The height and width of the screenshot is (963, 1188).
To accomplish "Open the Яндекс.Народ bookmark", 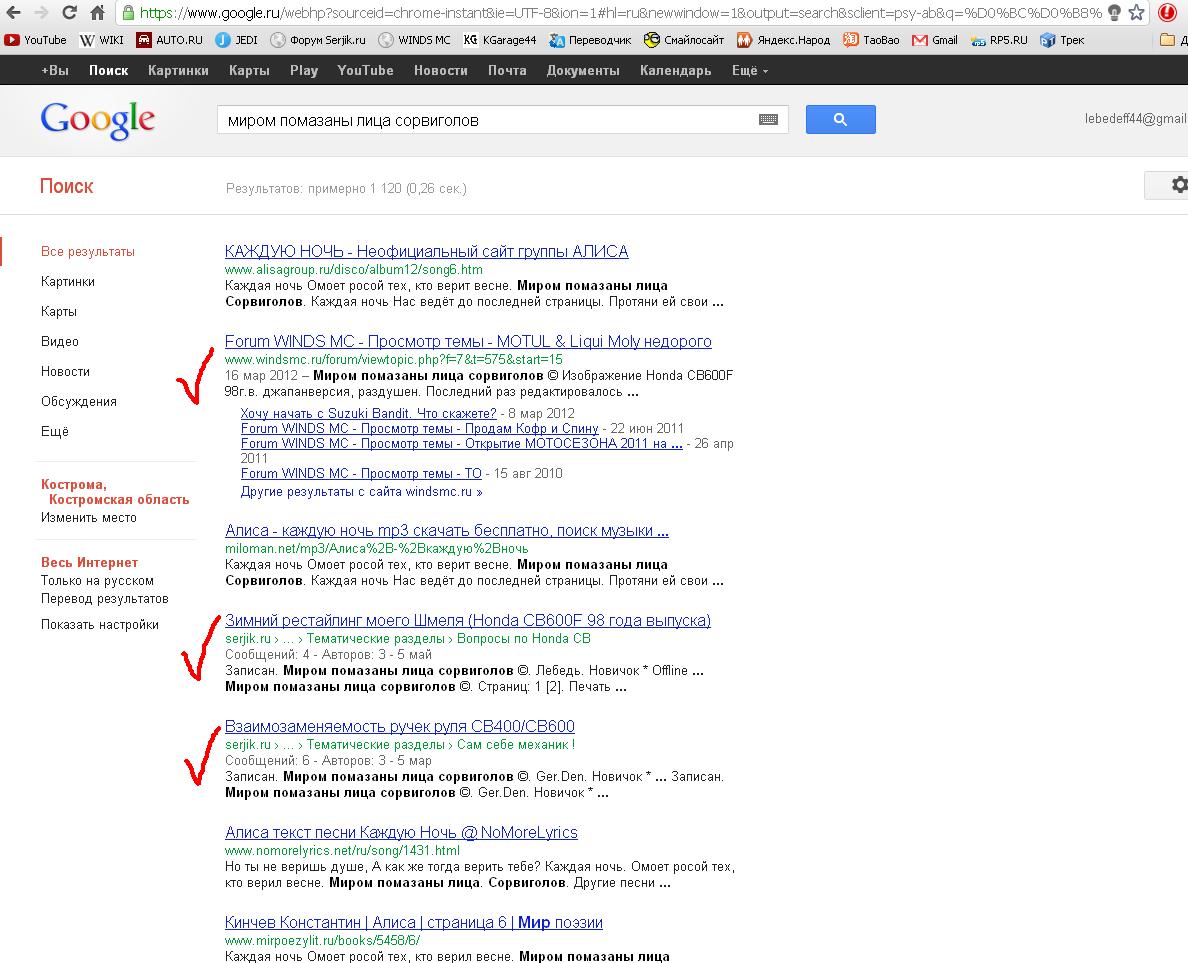I will 783,40.
